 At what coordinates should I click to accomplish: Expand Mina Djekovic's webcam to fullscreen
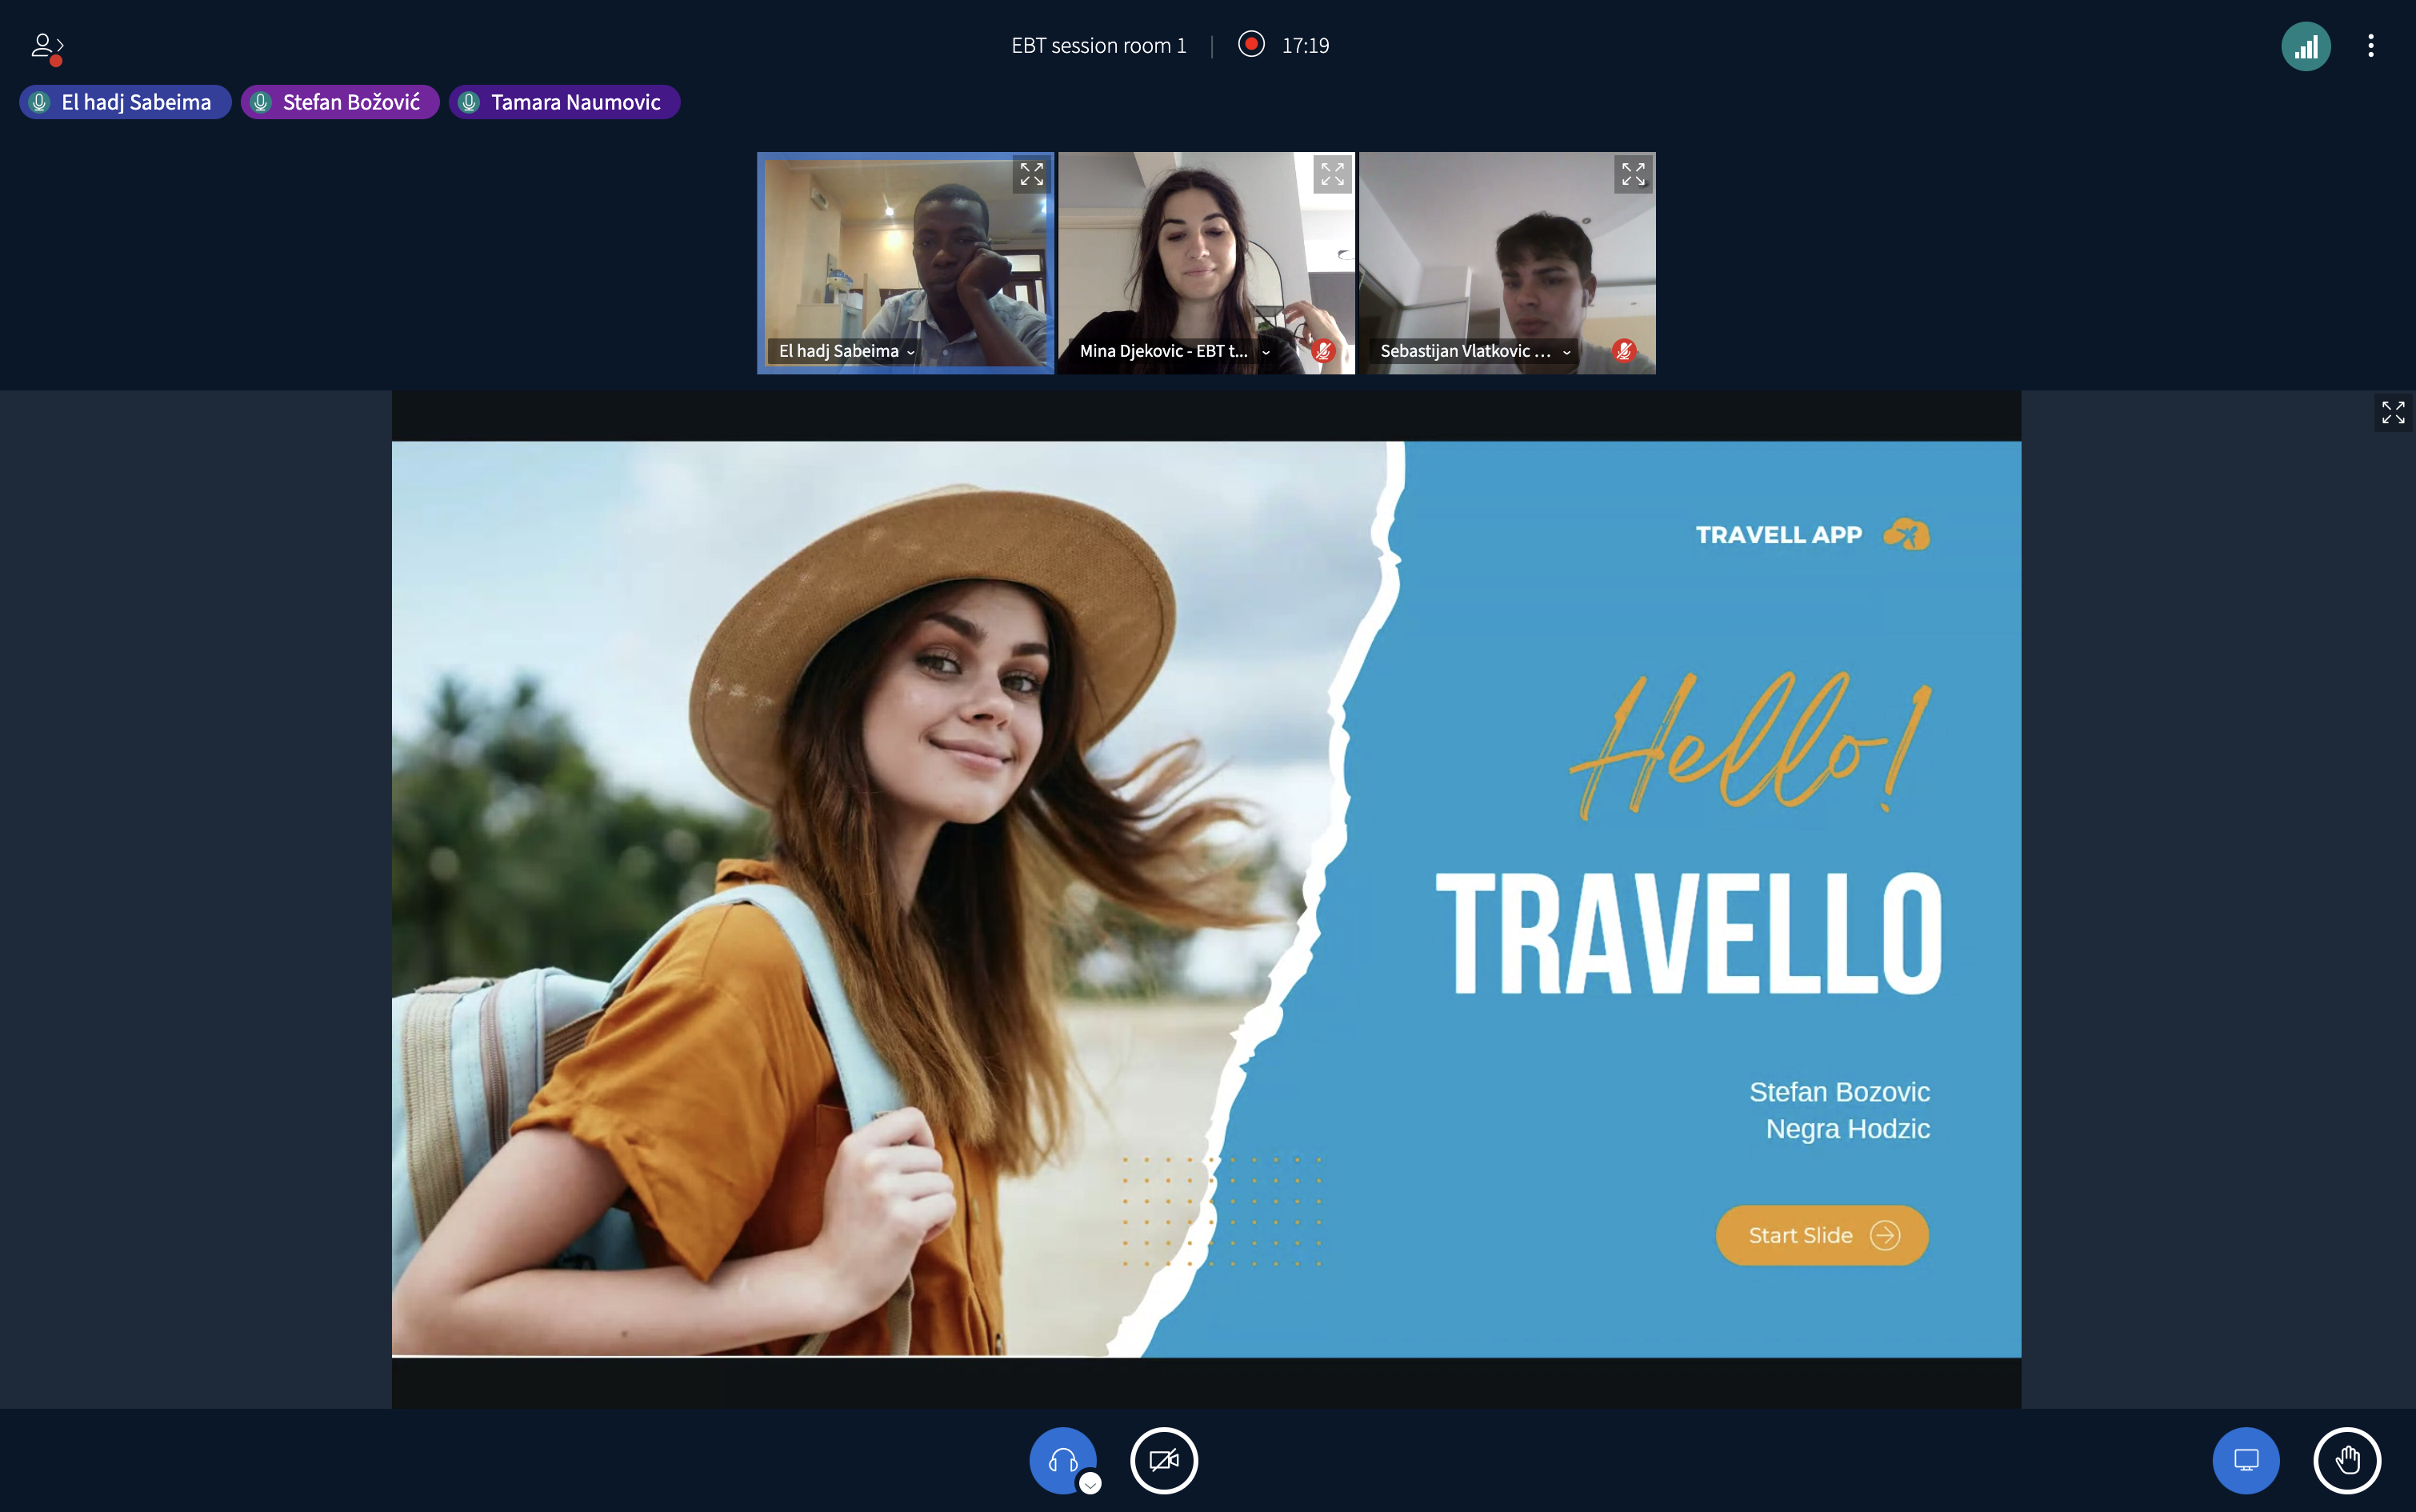[x=1332, y=174]
